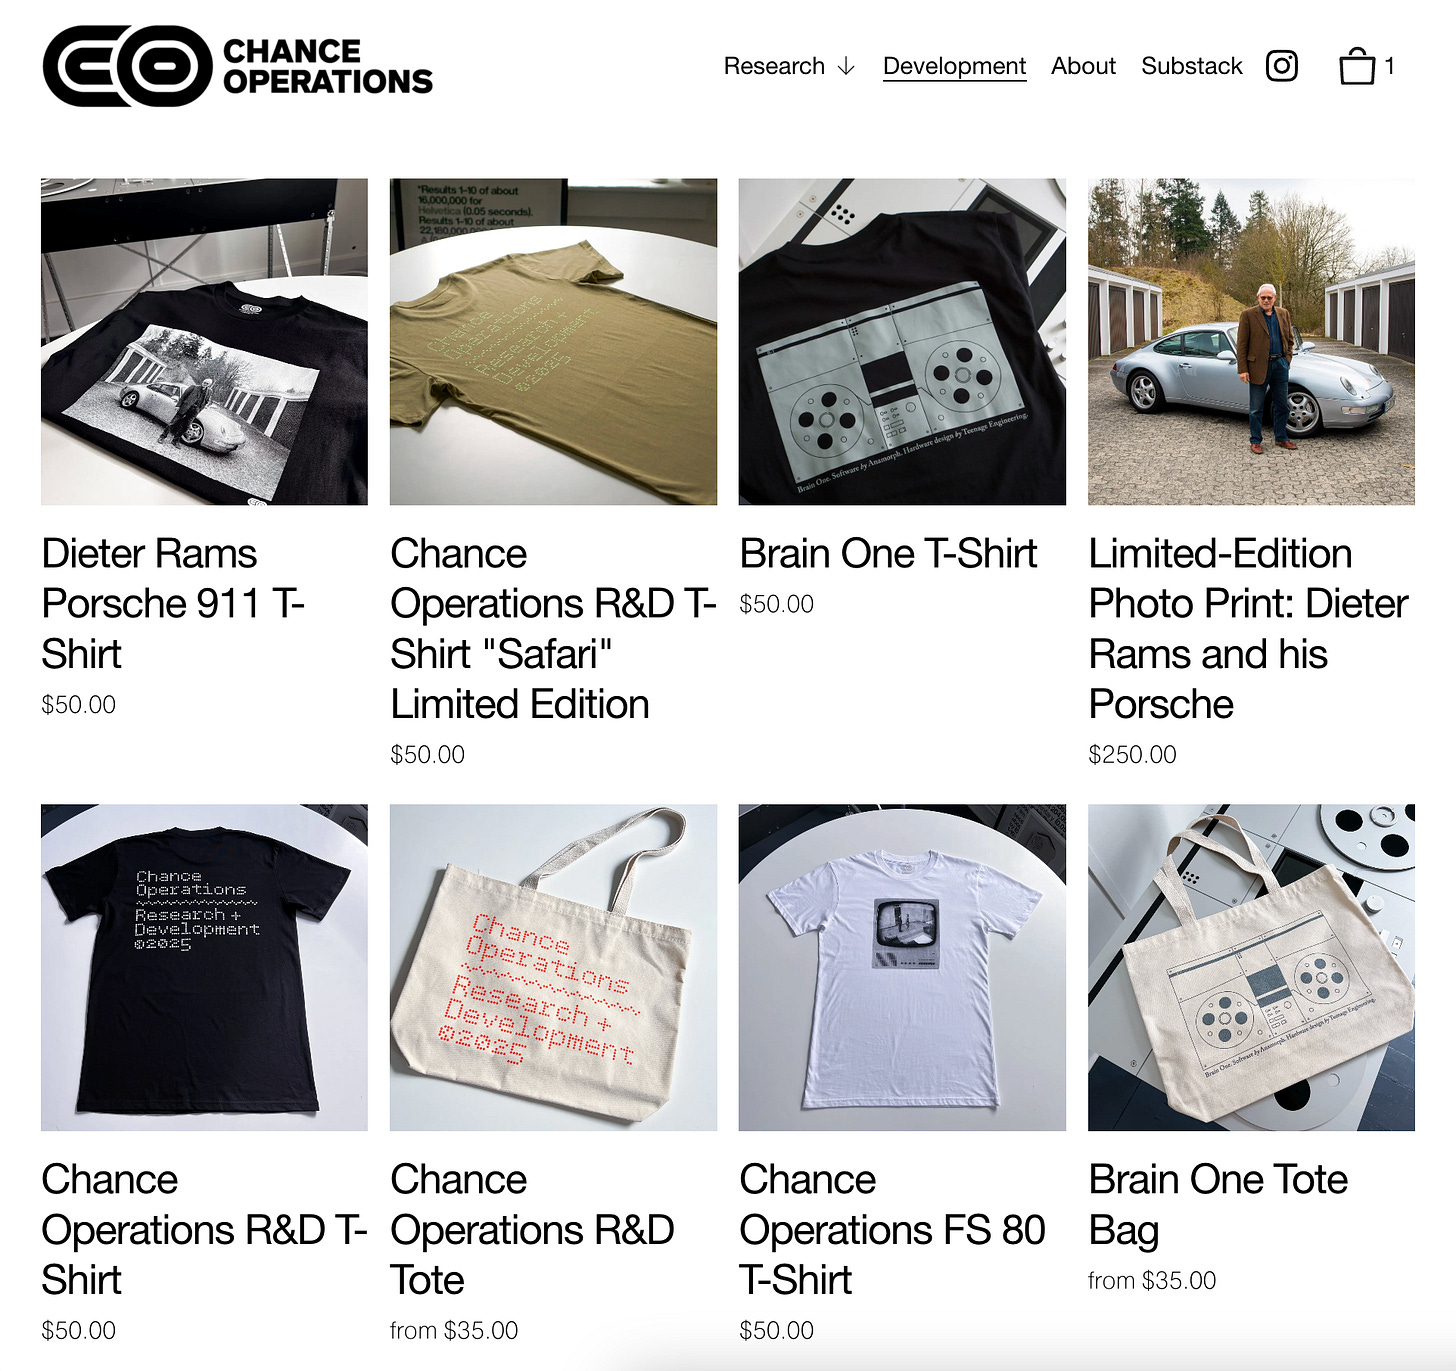Open the red-lettered R&D Tote image
The height and width of the screenshot is (1371, 1456).
553,967
